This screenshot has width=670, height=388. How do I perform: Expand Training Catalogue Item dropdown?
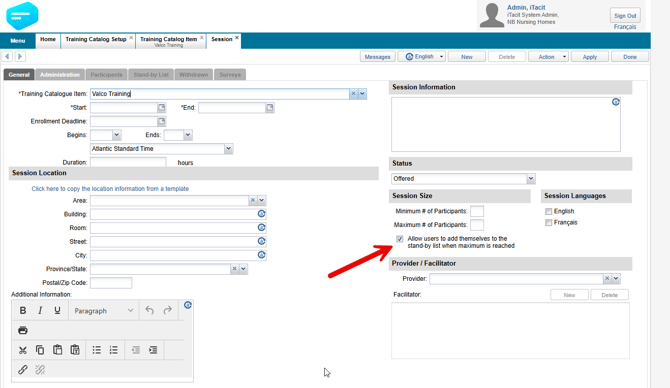tap(362, 94)
